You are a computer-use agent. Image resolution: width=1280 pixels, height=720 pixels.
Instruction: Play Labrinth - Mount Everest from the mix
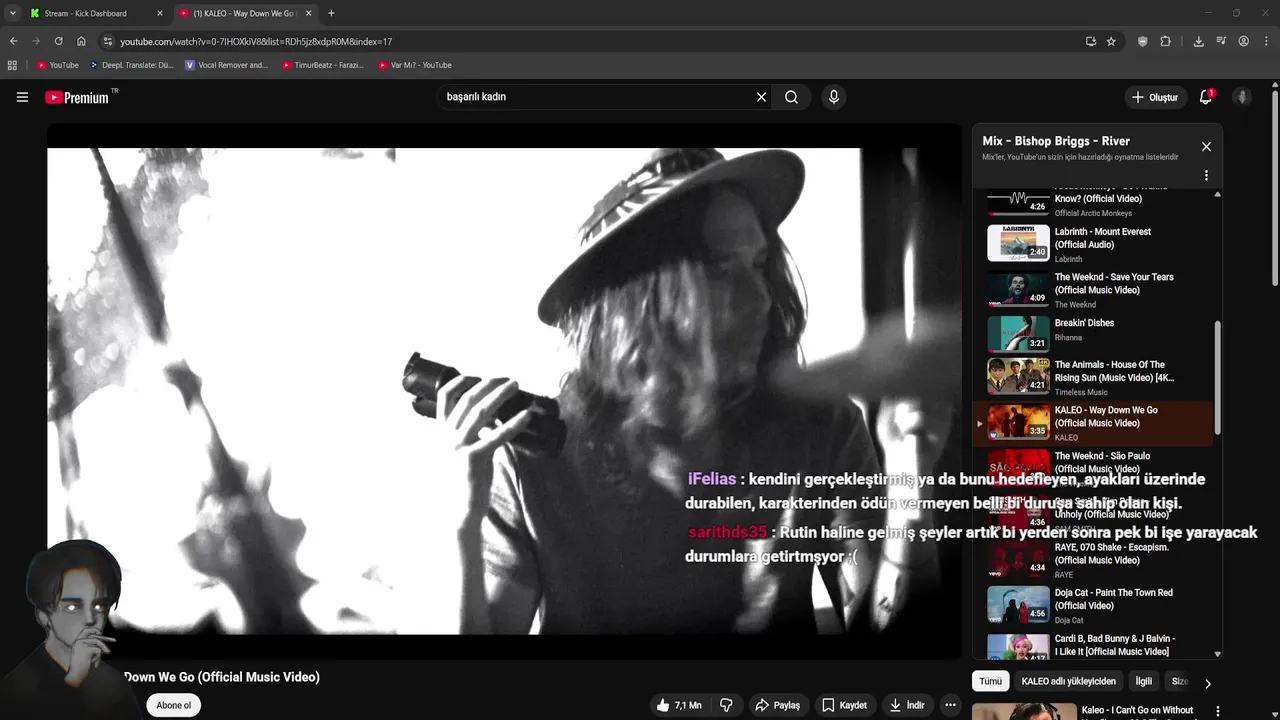click(x=1094, y=243)
